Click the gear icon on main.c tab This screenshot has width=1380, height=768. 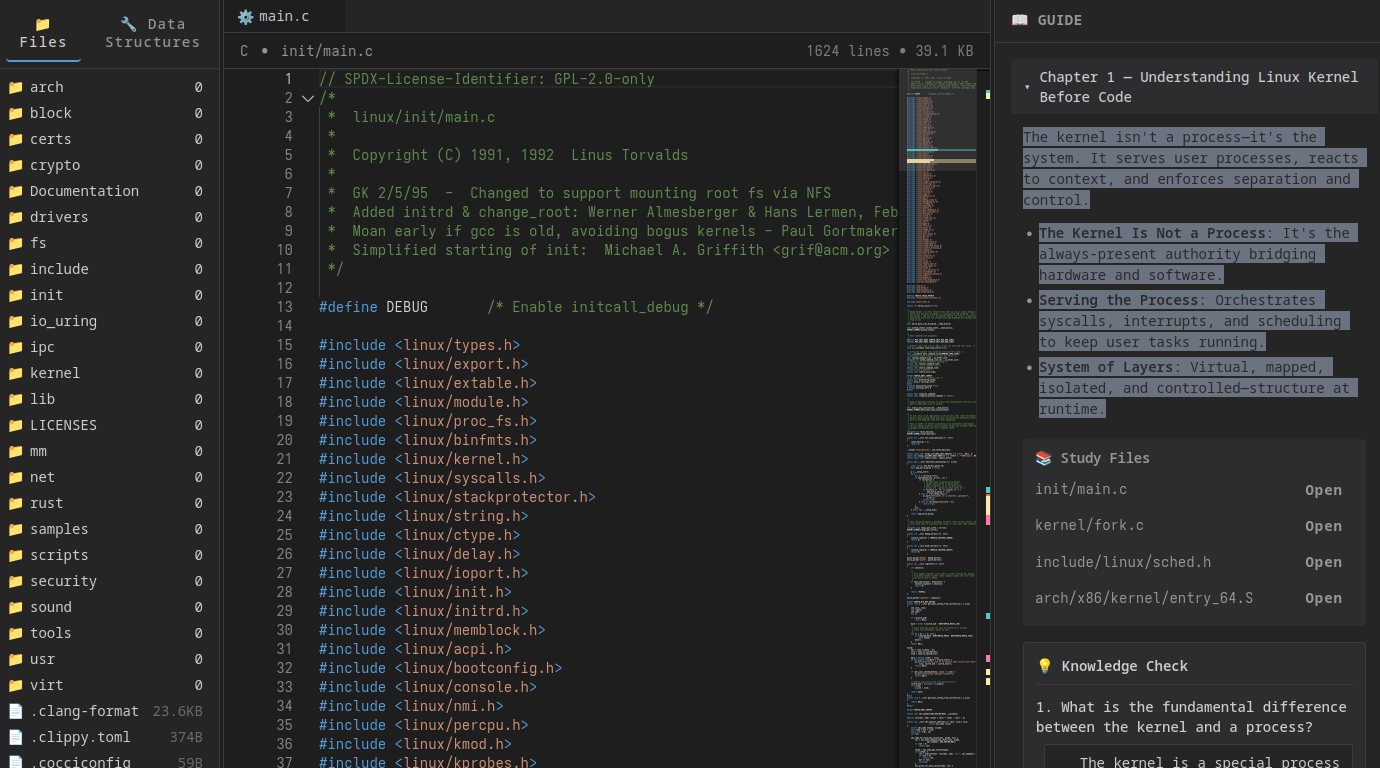(x=245, y=17)
